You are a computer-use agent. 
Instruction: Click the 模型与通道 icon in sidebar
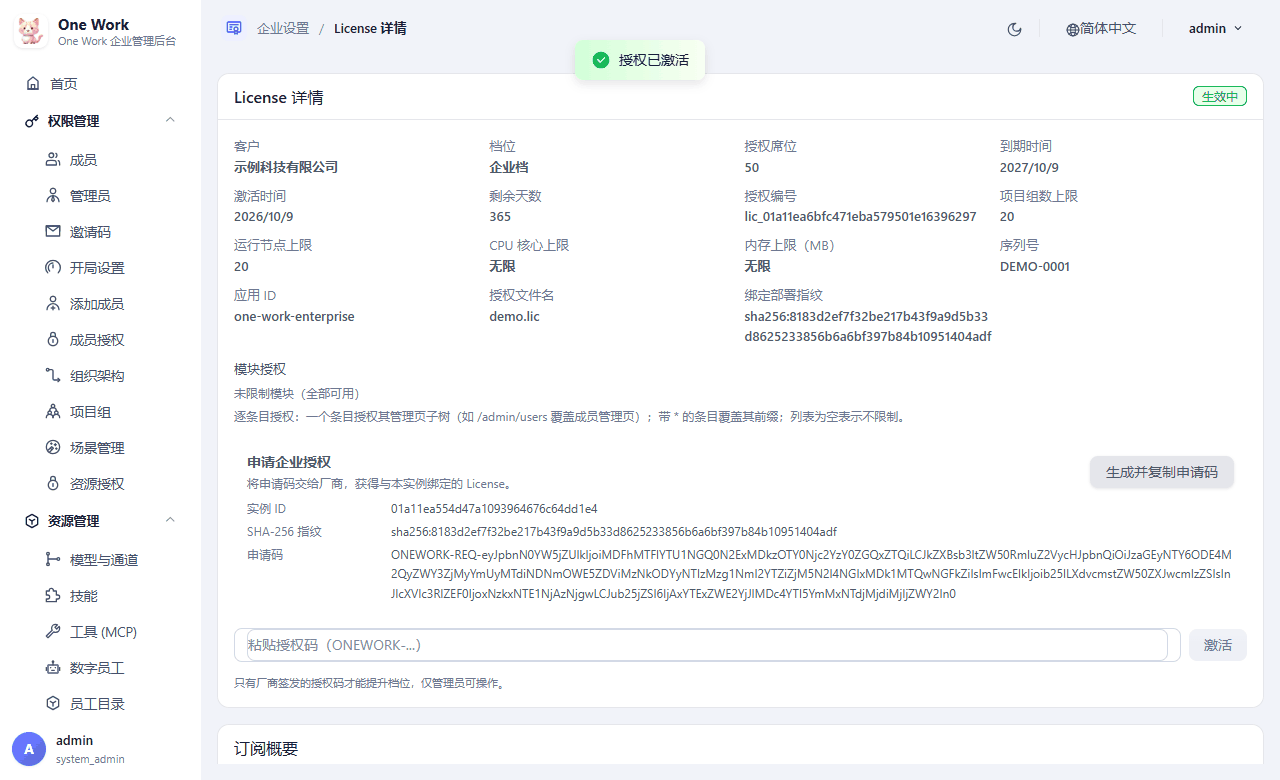coord(53,560)
